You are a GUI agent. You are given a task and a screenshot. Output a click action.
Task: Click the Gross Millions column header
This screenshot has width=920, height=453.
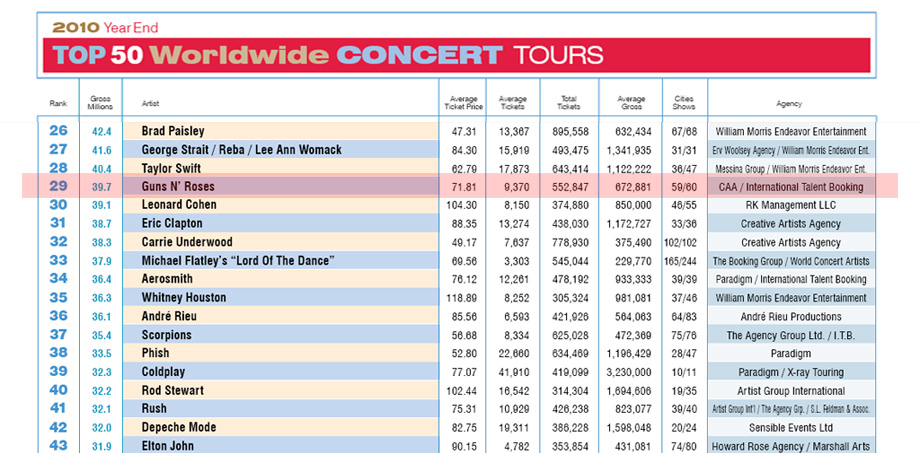click(x=100, y=103)
